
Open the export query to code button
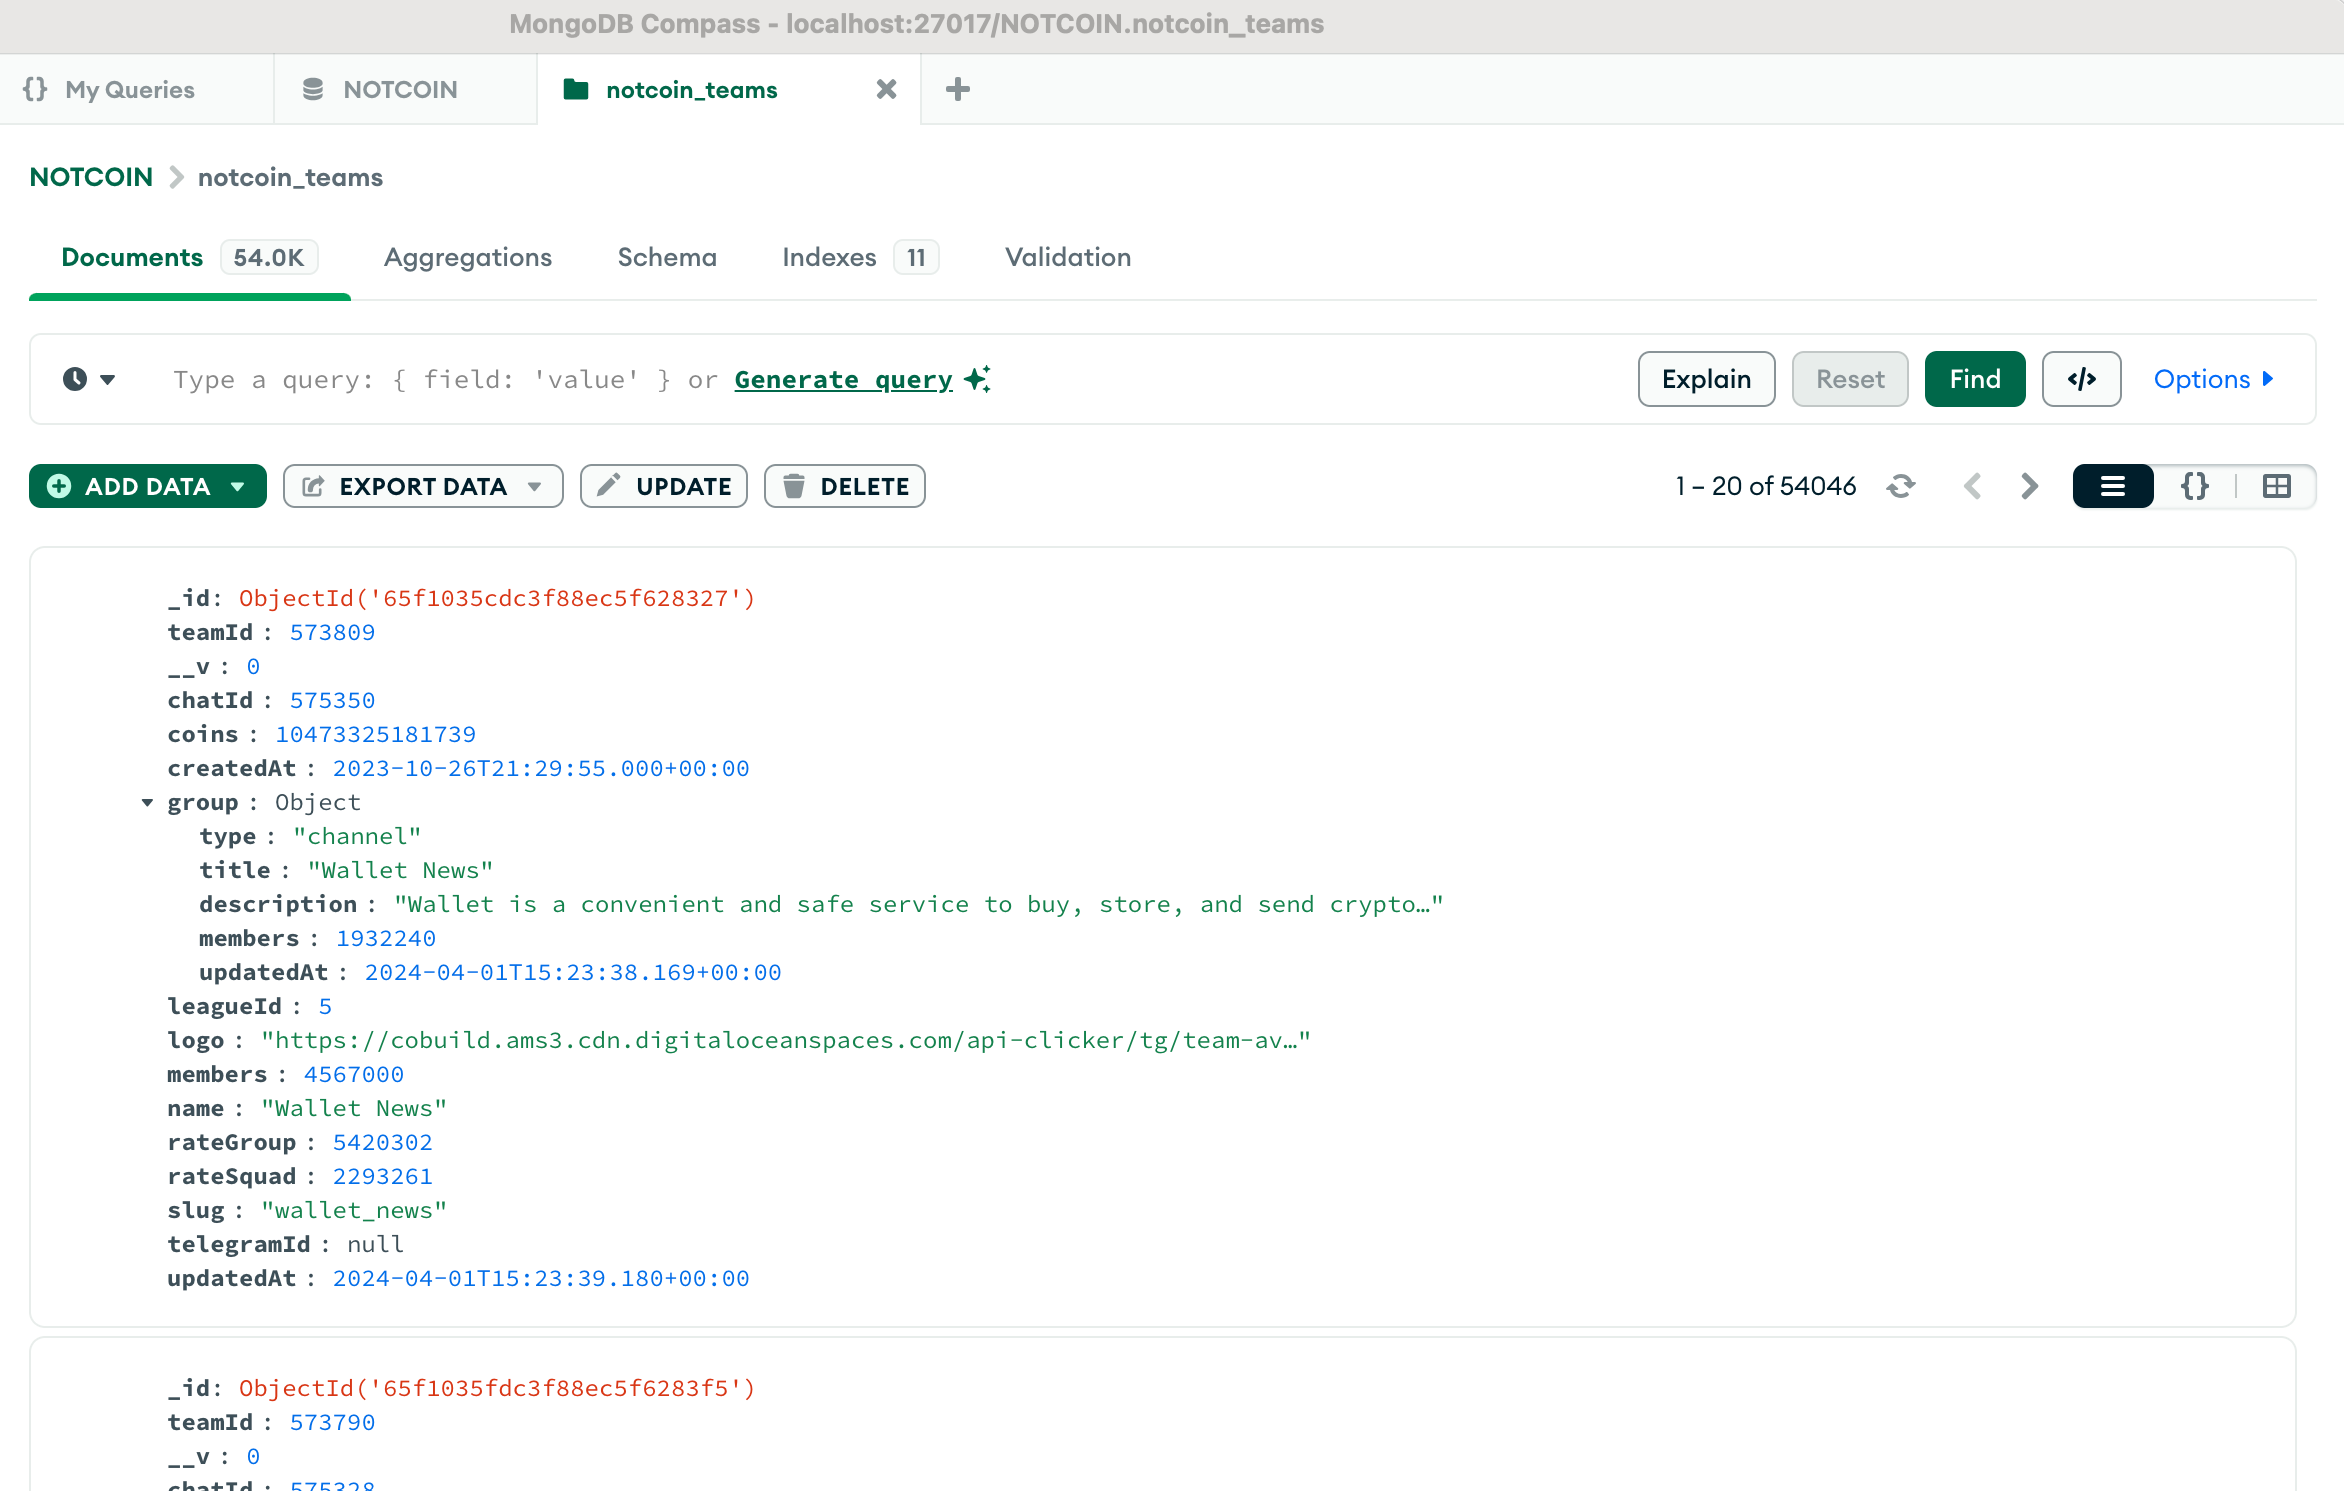click(x=2081, y=379)
